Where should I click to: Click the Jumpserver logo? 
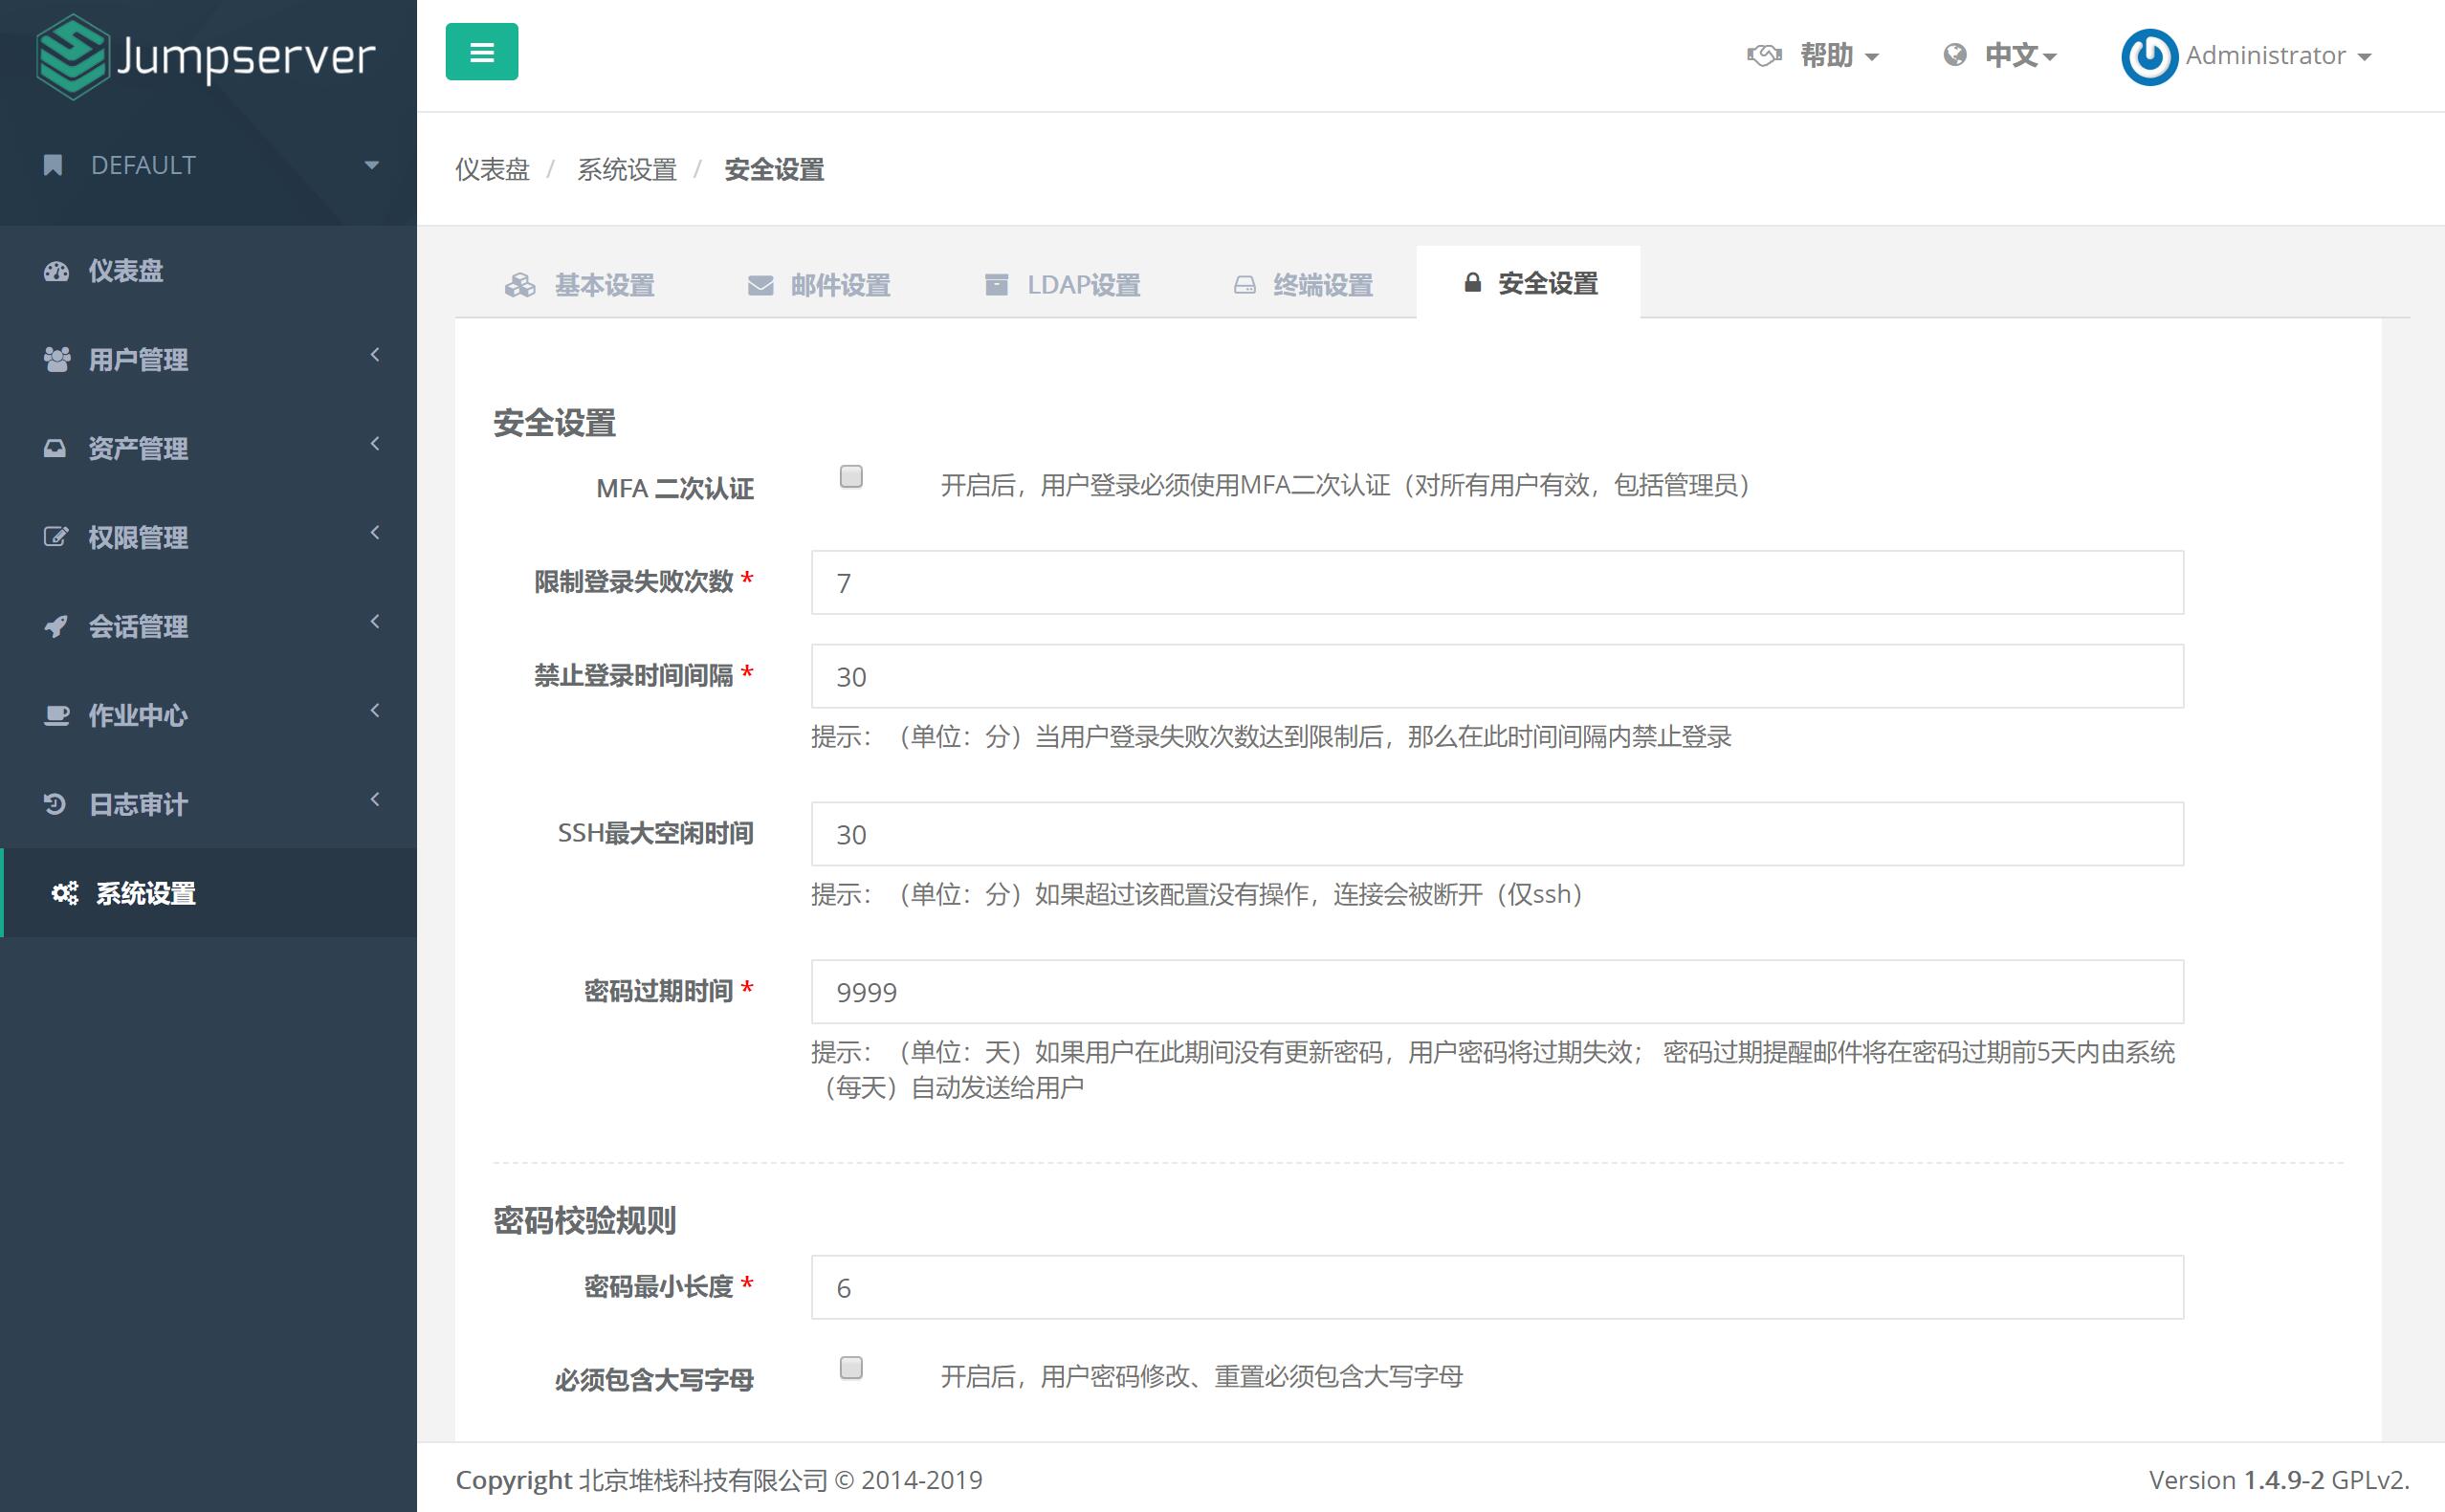(x=206, y=56)
